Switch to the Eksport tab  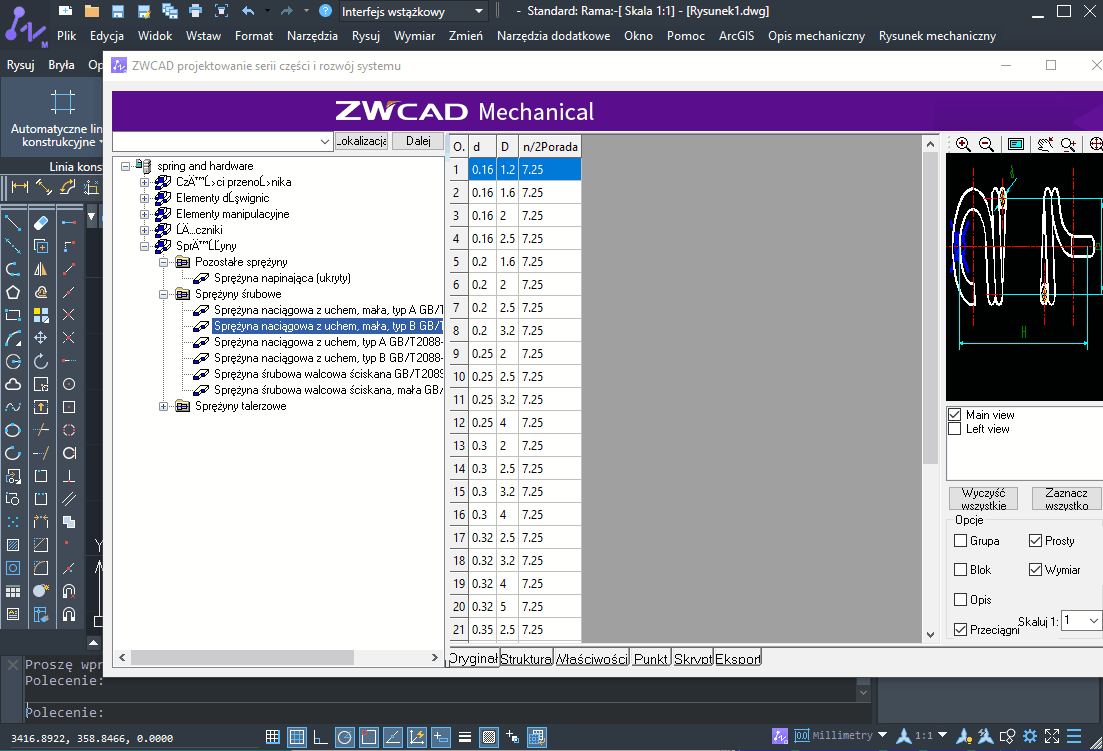738,659
